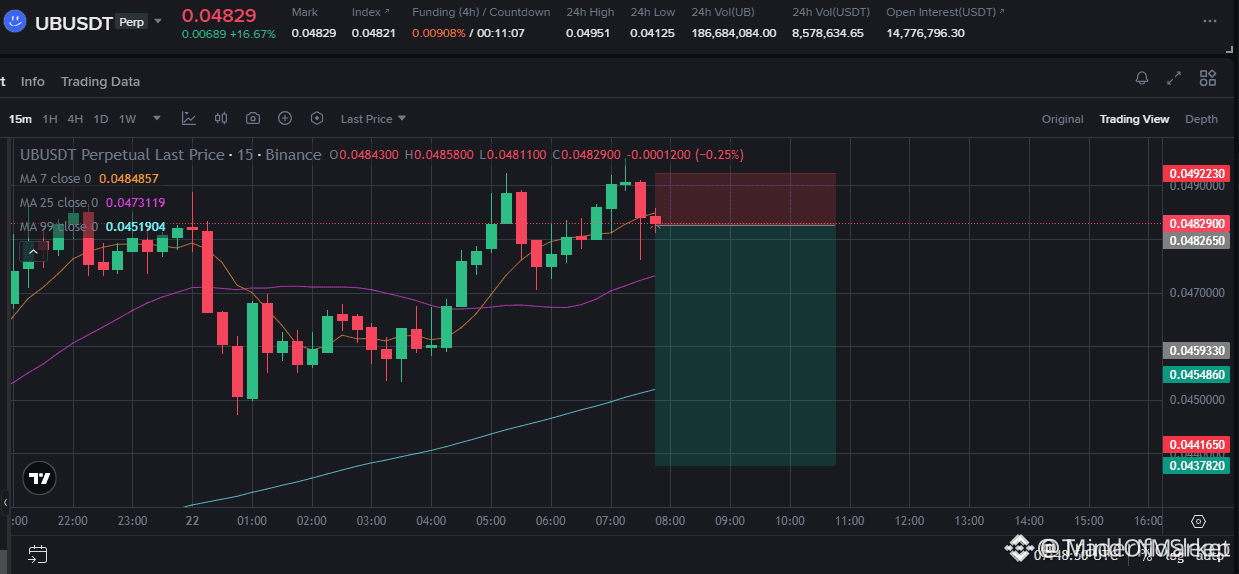The image size is (1239, 574).
Task: Switch to the 4H timeframe
Action: coord(75,119)
